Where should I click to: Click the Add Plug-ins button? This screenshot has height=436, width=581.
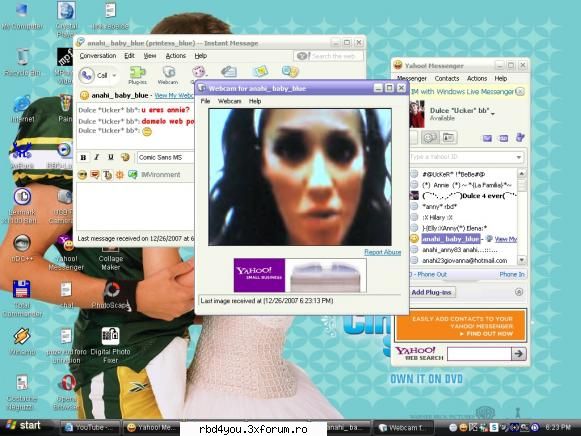pos(431,292)
